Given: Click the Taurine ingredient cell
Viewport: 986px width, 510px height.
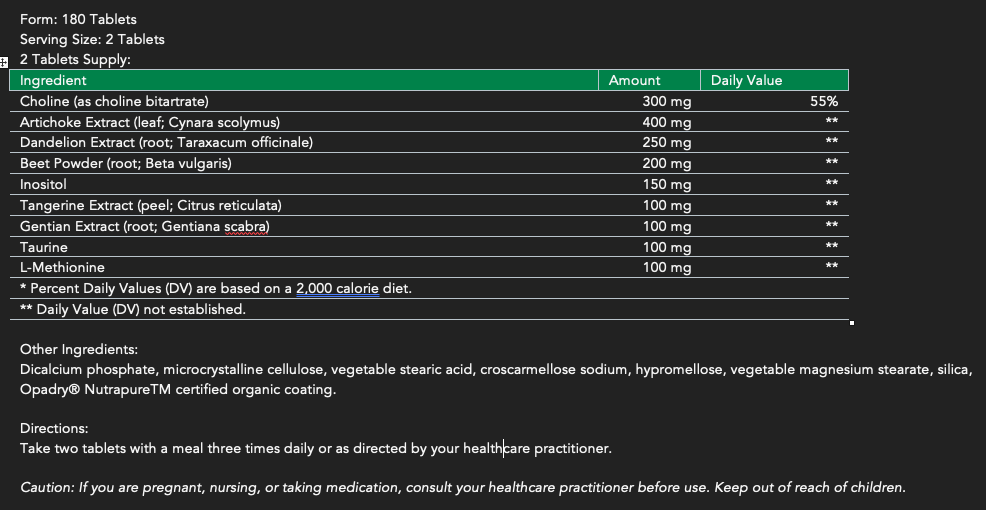Looking at the screenshot, I should (44, 247).
